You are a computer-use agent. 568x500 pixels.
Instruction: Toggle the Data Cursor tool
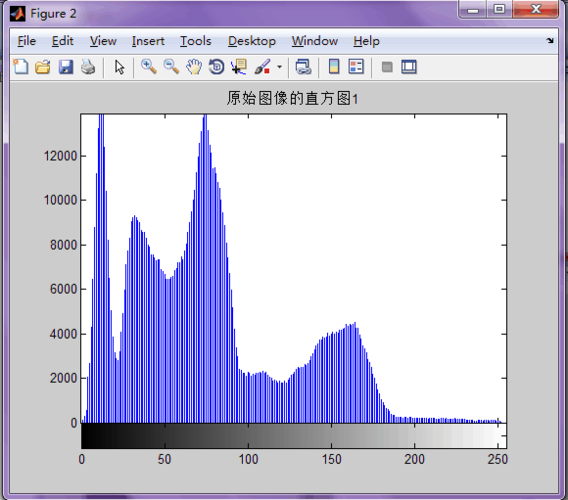pyautogui.click(x=239, y=67)
